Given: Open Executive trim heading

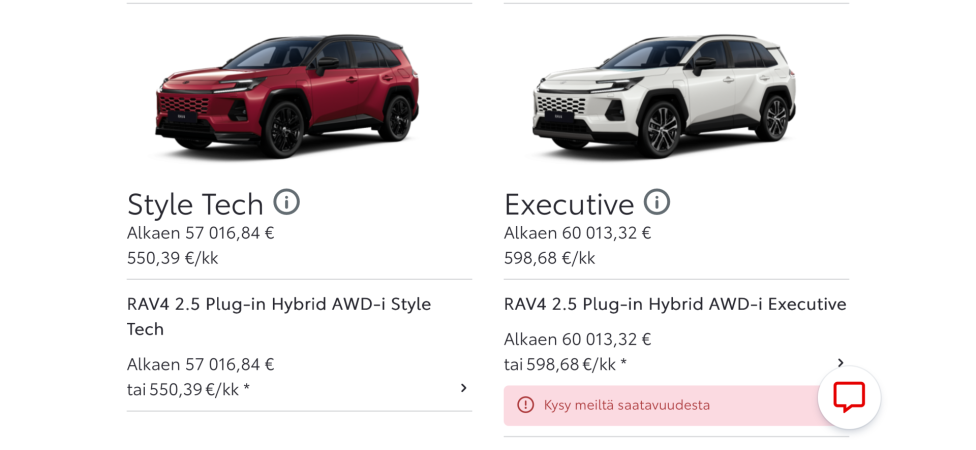Looking at the screenshot, I should (x=569, y=204).
